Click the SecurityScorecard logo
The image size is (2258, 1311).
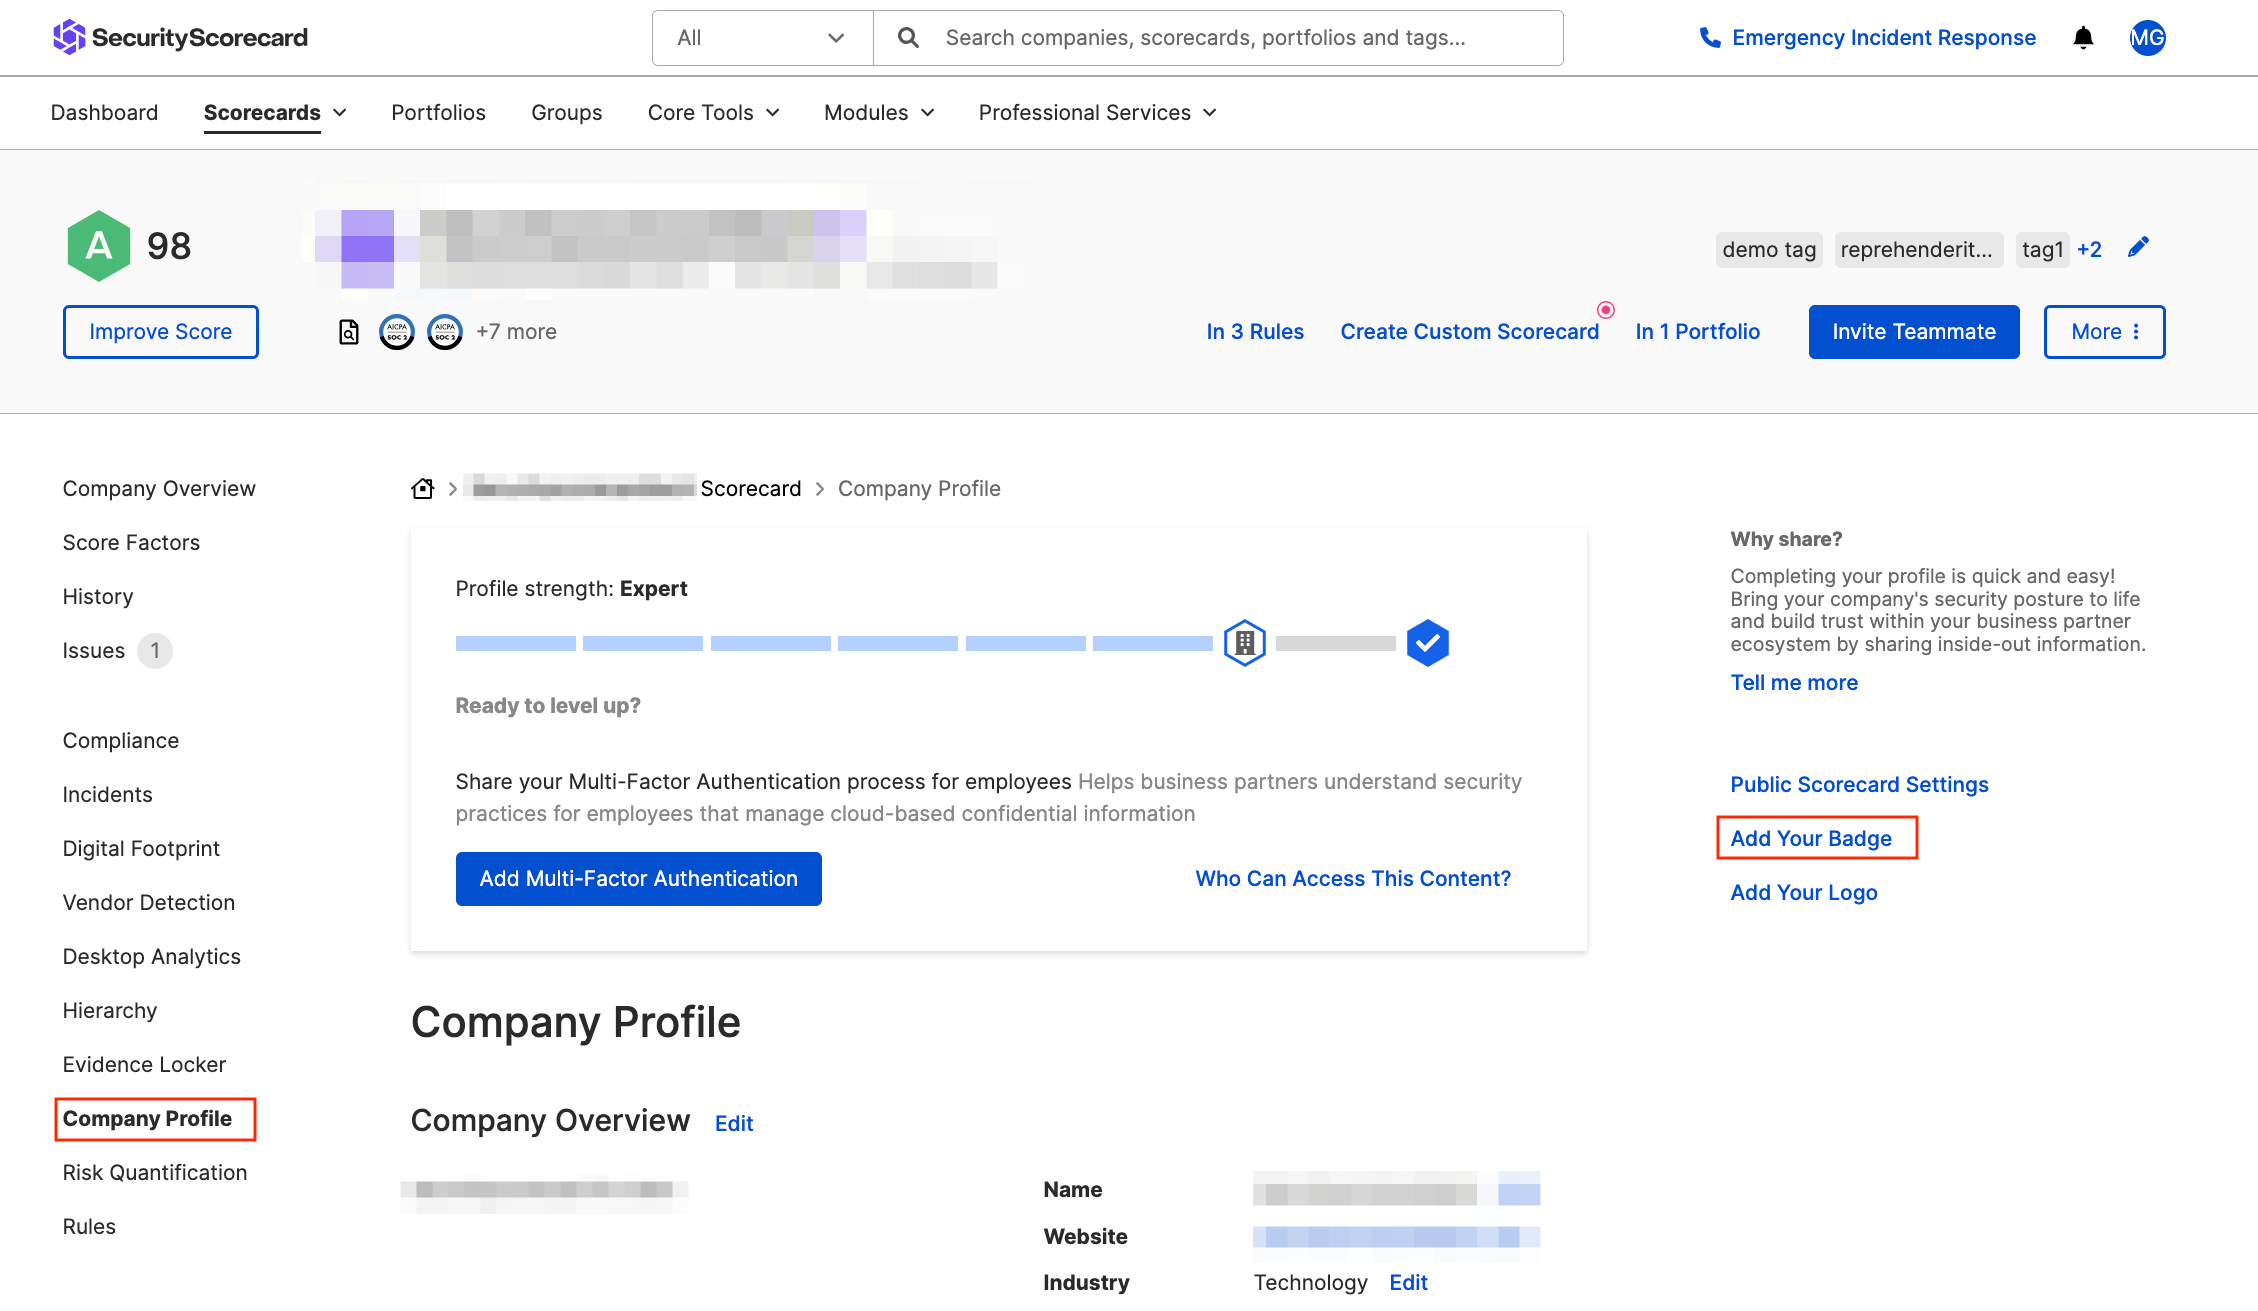(x=180, y=37)
